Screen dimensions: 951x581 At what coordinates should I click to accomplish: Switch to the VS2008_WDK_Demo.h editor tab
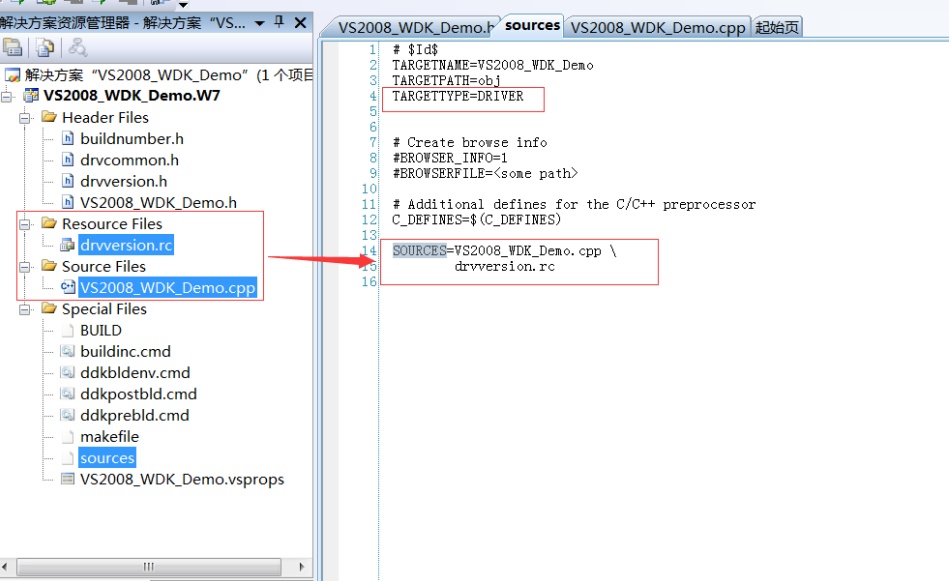pyautogui.click(x=415, y=27)
